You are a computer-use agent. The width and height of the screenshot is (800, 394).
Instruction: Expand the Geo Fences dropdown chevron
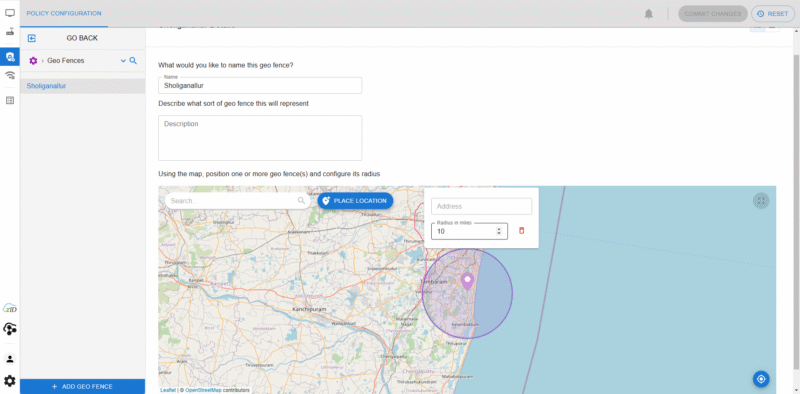[x=123, y=61]
